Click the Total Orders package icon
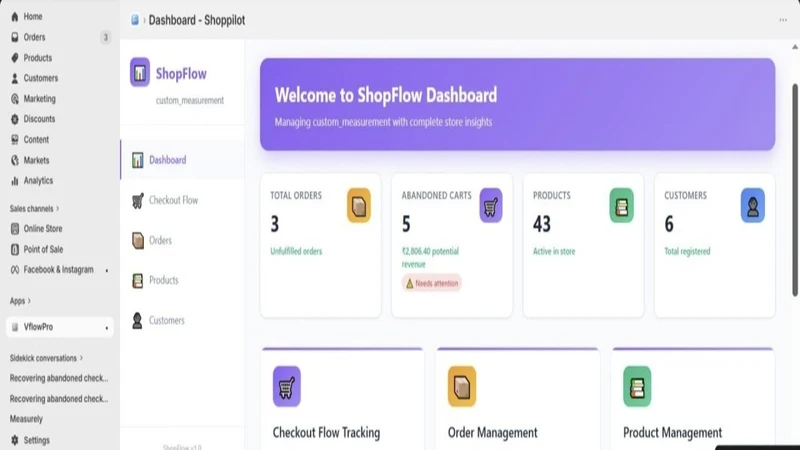Viewport: 800px width, 450px height. point(359,206)
